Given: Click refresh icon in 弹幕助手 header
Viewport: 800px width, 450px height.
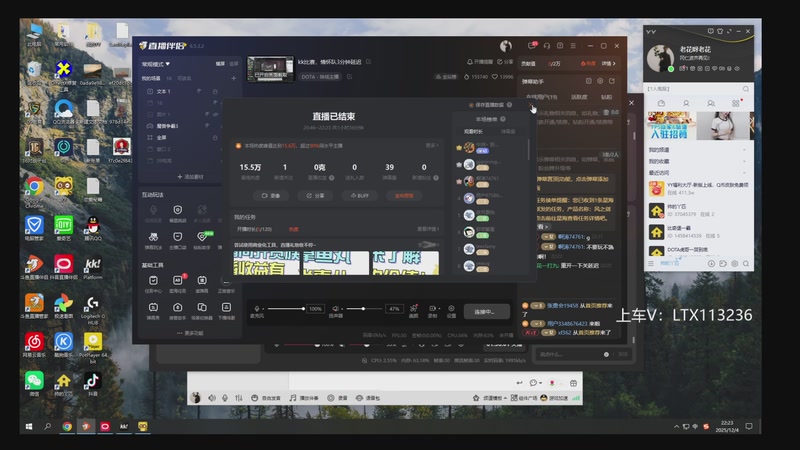Looking at the screenshot, I should [x=612, y=81].
